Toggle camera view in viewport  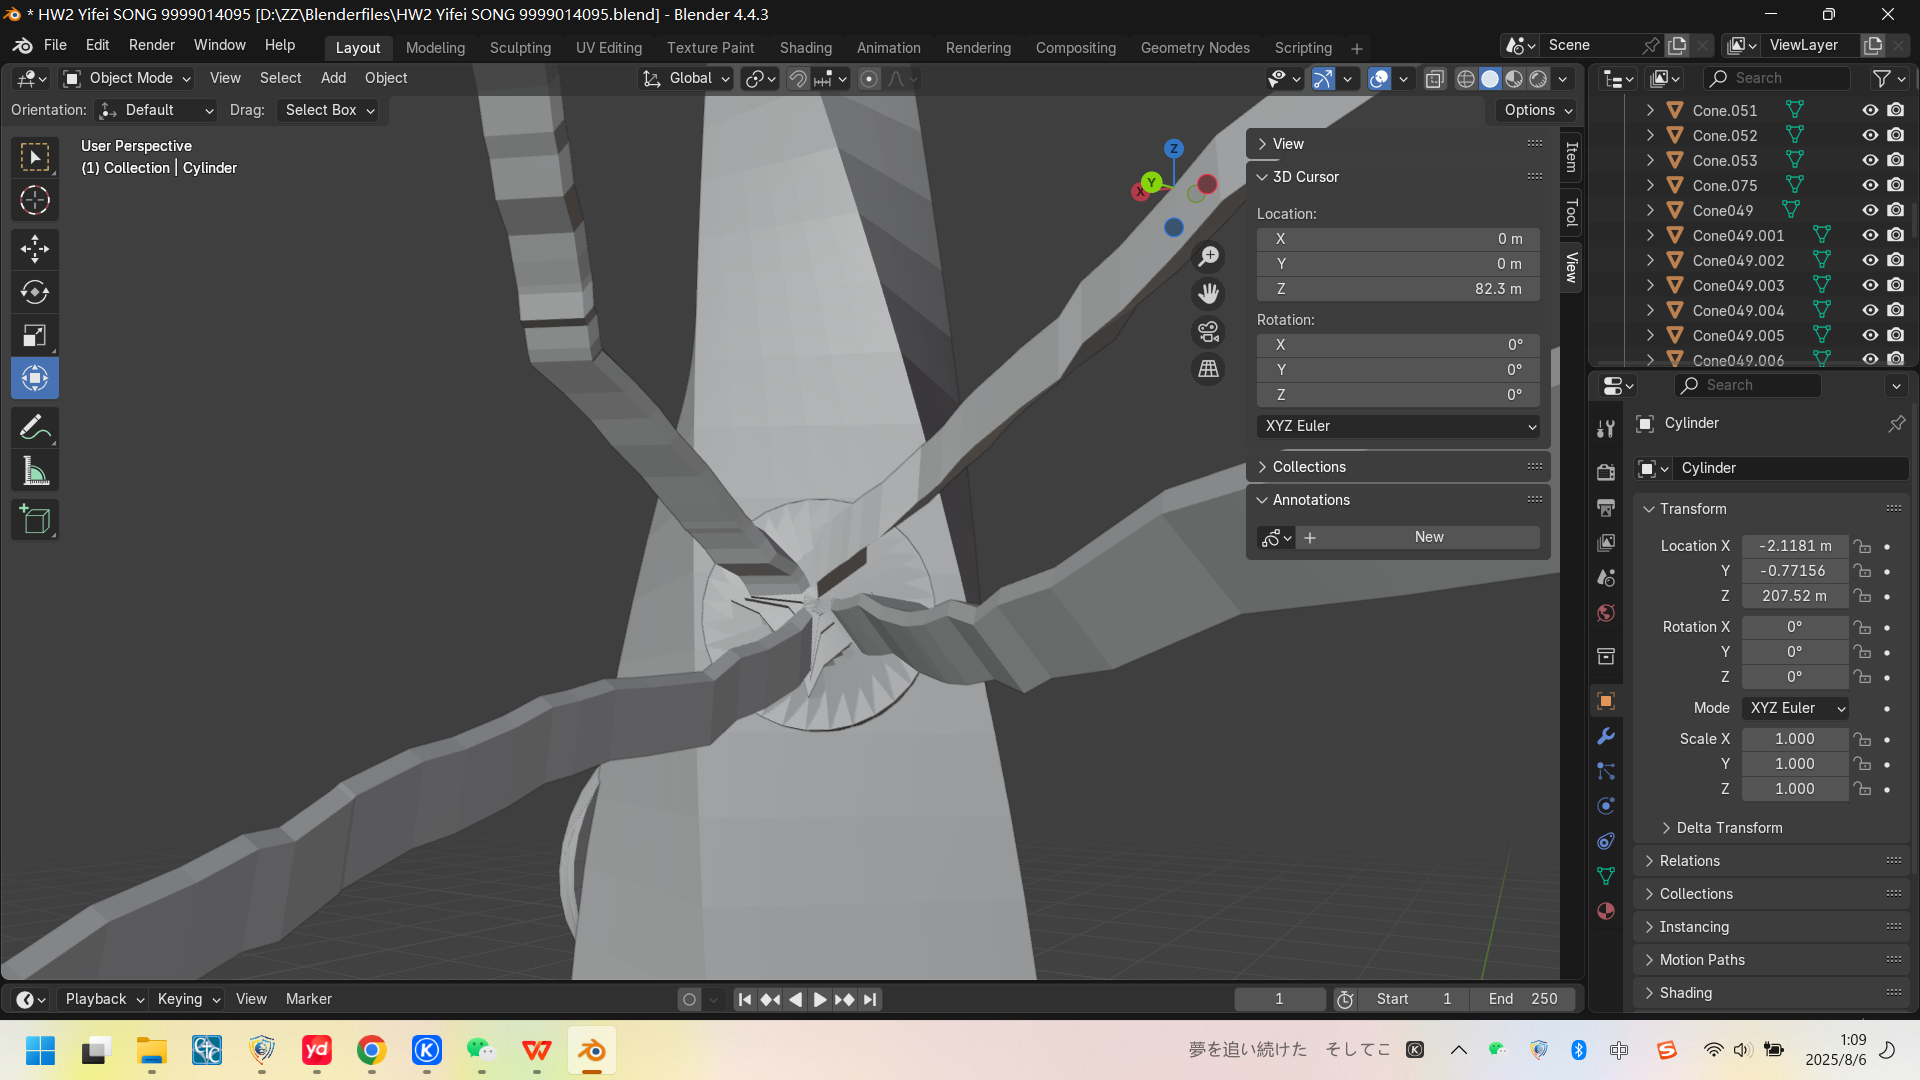click(x=1209, y=331)
